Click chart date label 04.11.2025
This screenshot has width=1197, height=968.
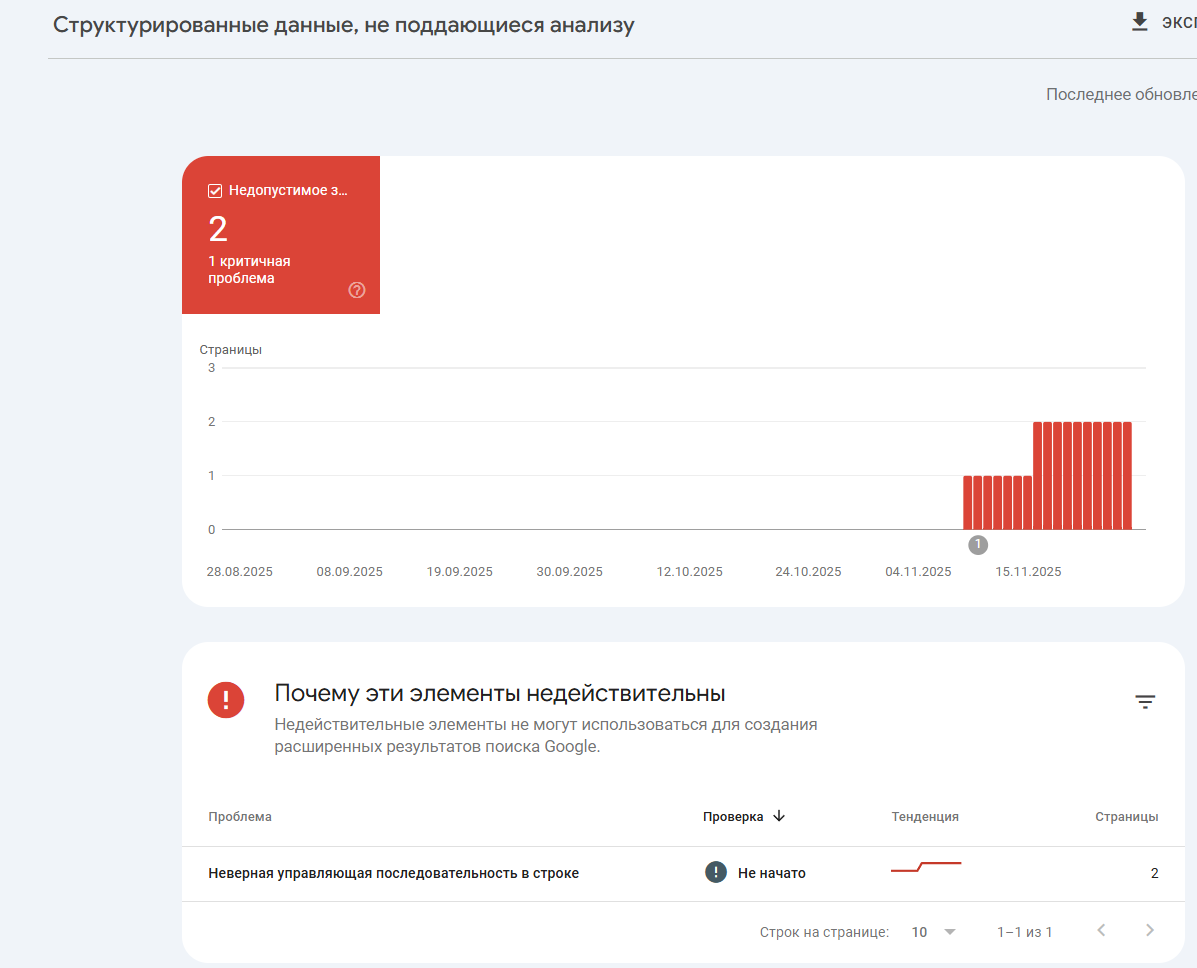(918, 572)
